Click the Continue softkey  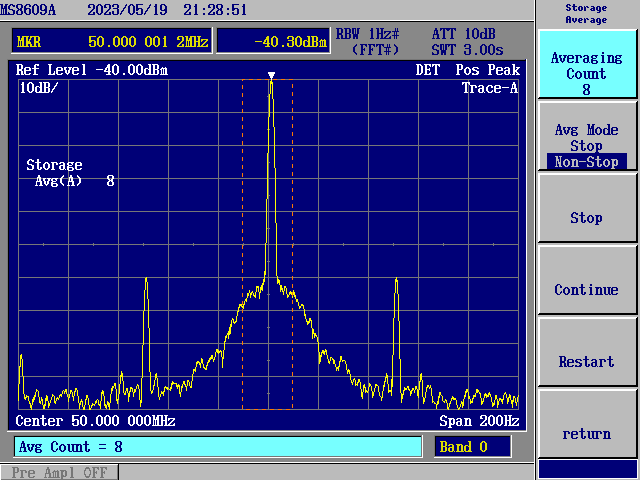587,280
